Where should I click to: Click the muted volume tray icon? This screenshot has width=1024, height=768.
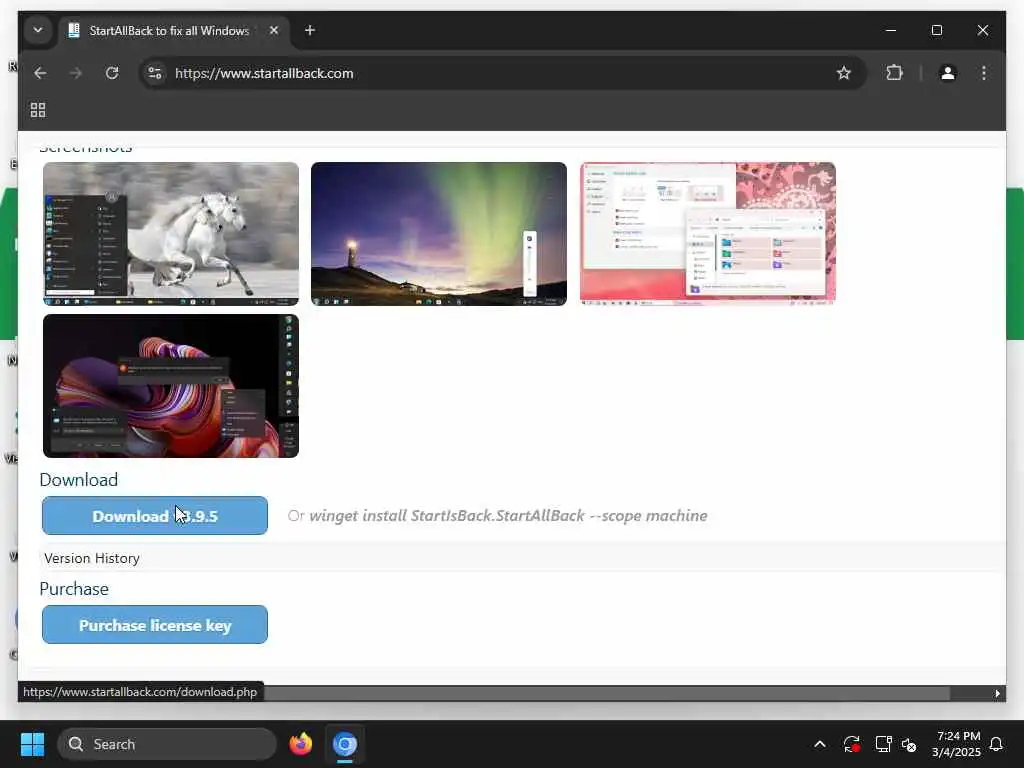[x=909, y=744]
